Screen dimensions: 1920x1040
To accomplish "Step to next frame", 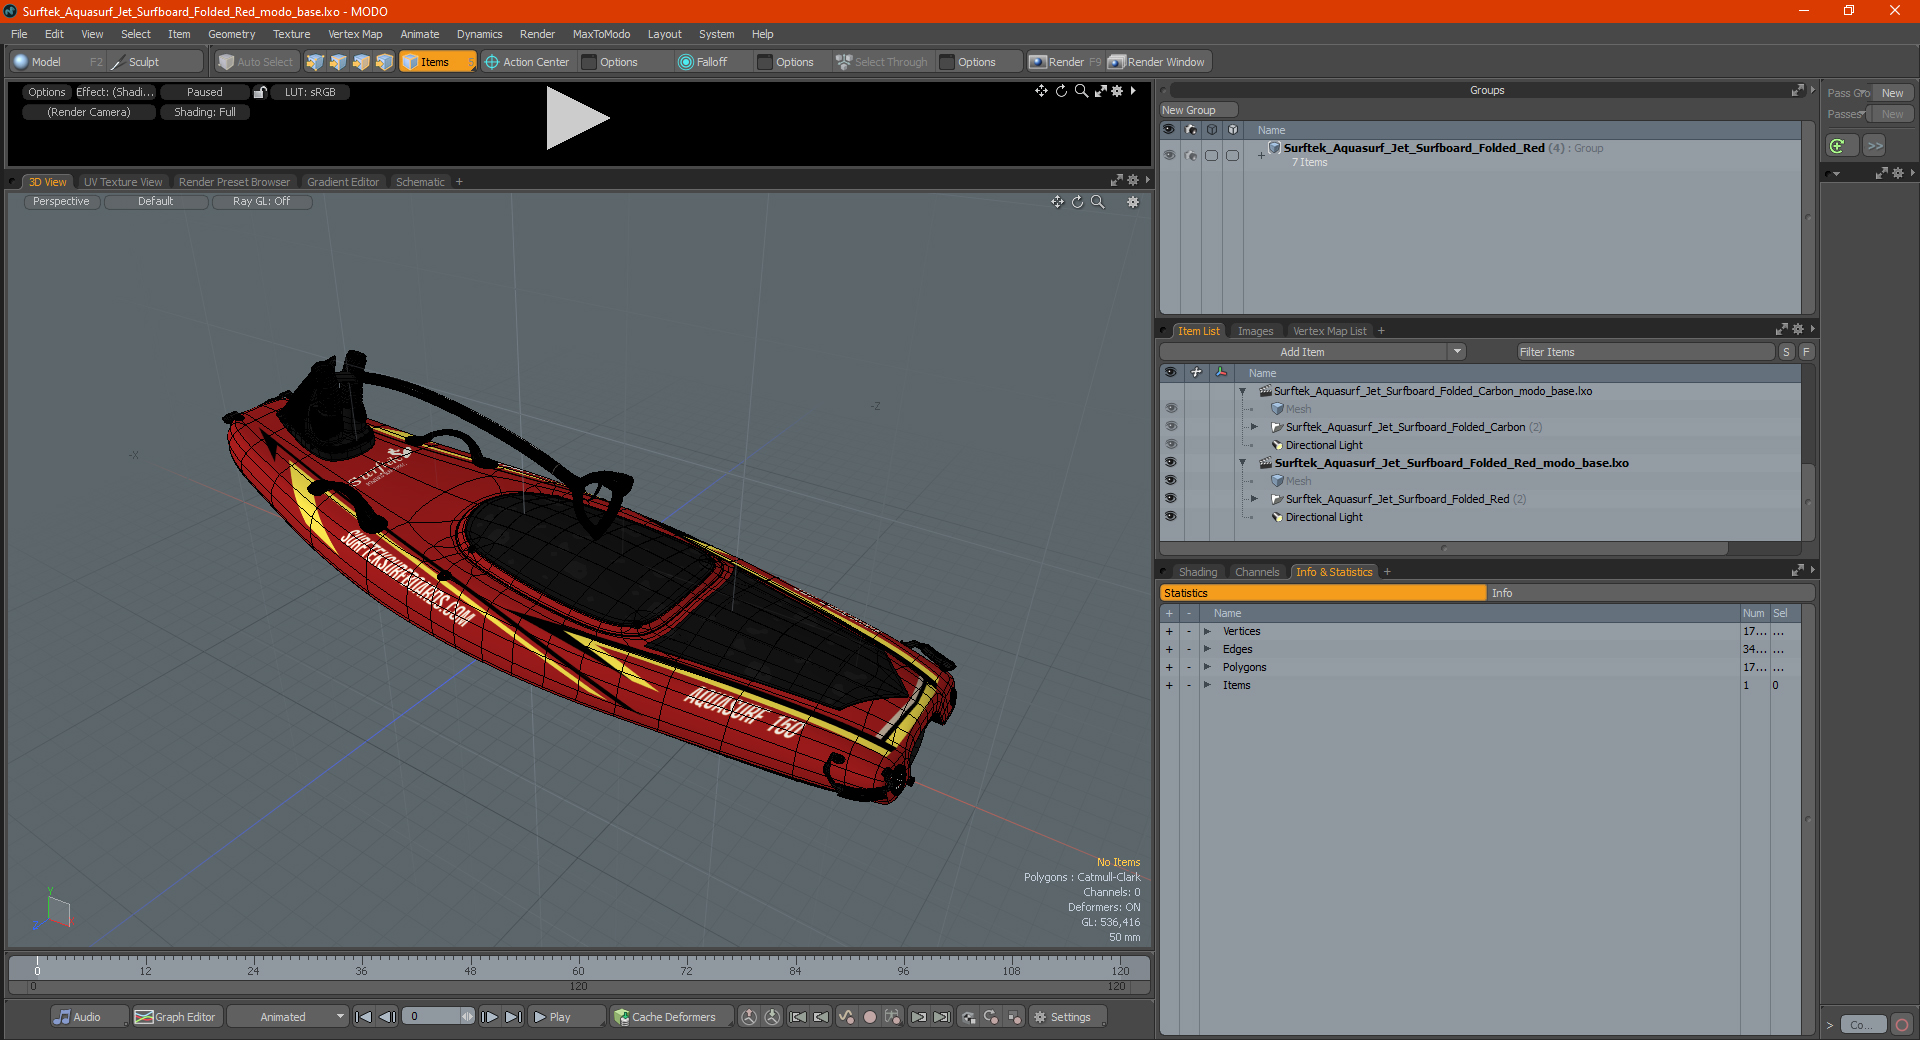I will click(490, 1017).
